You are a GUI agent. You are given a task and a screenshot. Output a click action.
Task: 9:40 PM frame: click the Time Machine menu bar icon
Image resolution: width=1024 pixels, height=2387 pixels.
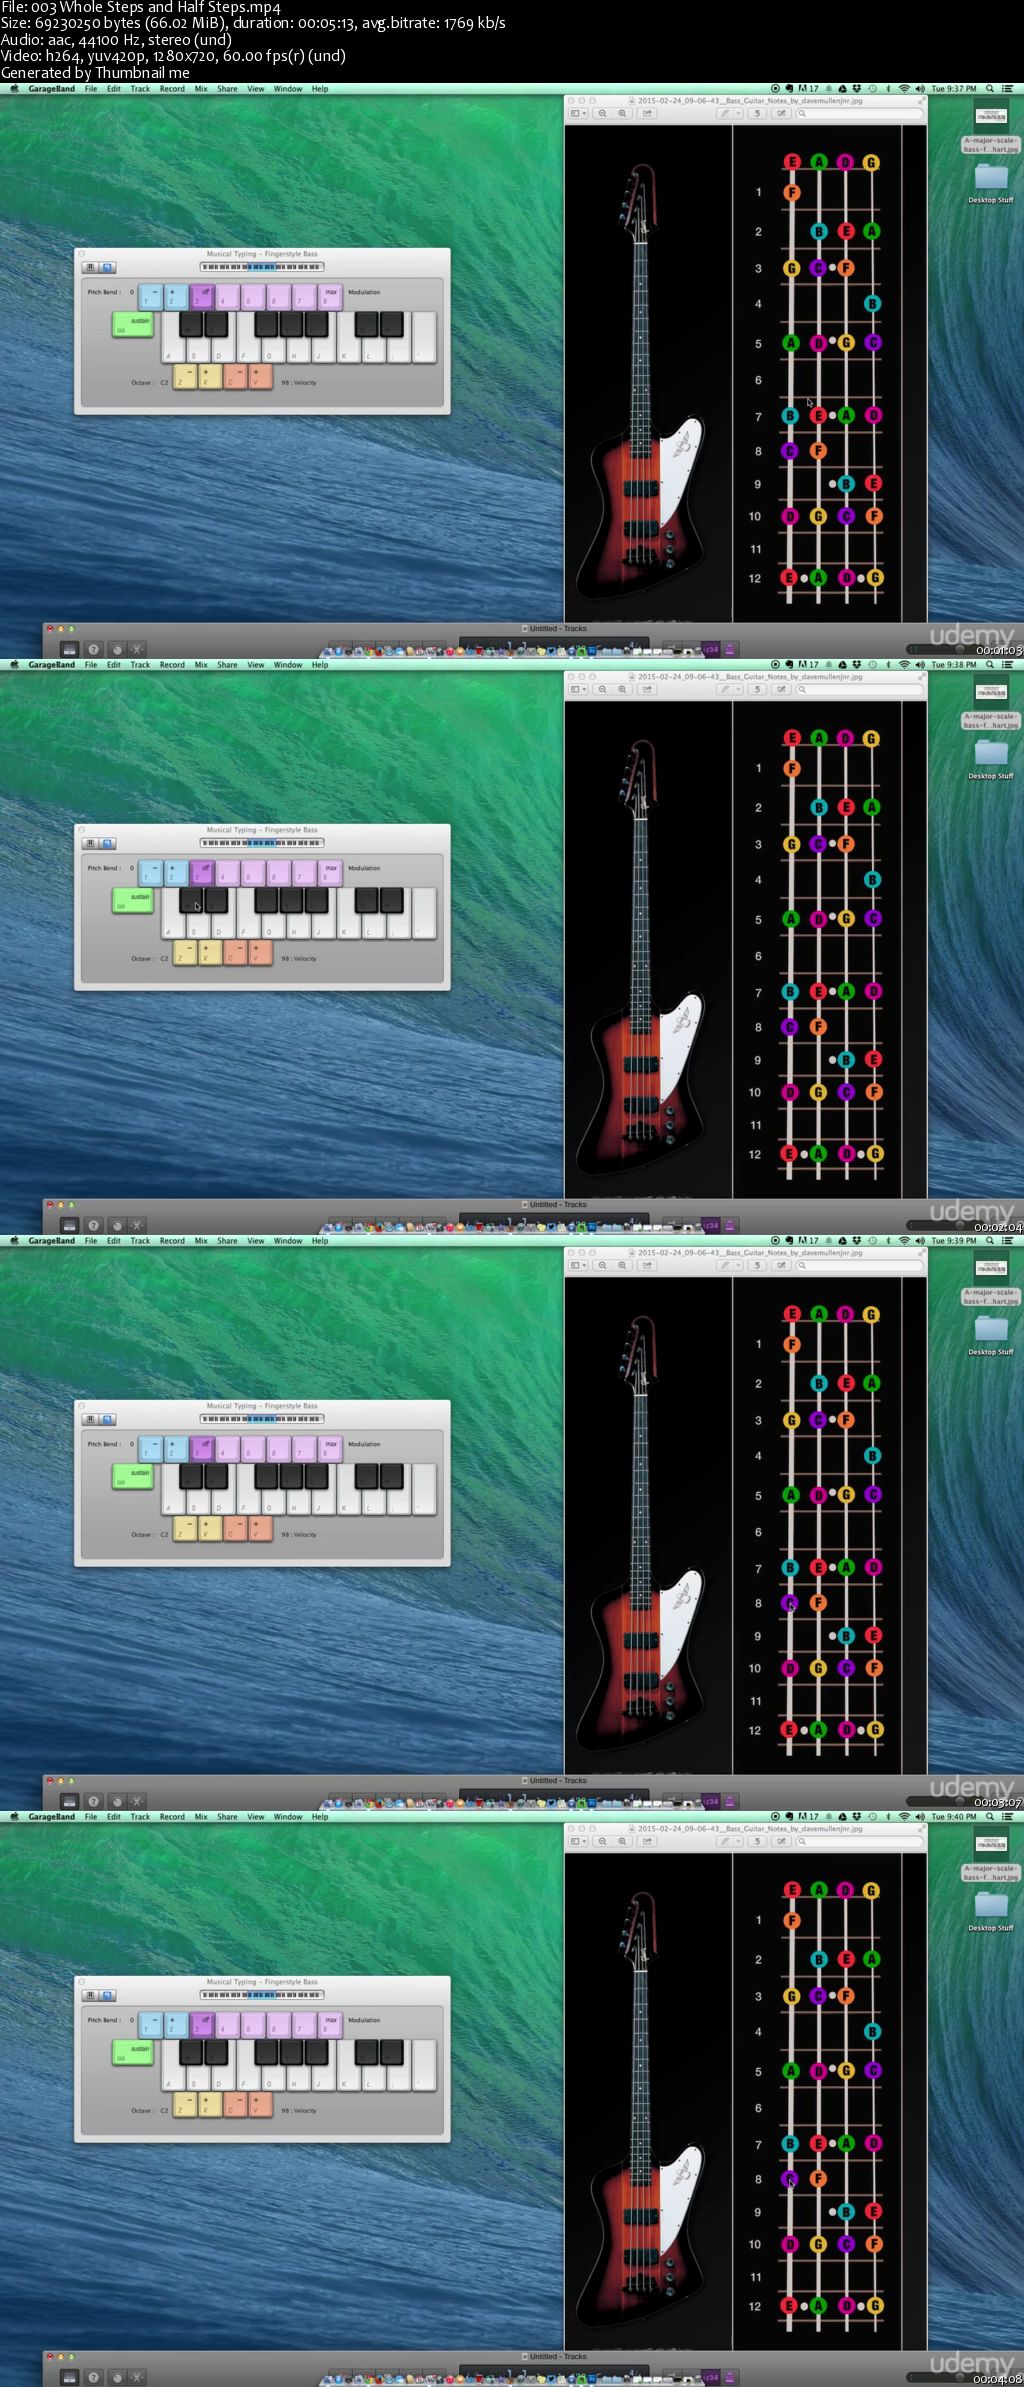[872, 1817]
